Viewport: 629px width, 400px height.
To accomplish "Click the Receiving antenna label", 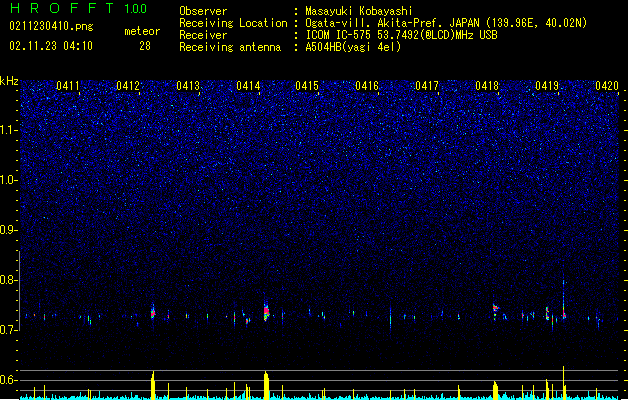I will click(230, 47).
